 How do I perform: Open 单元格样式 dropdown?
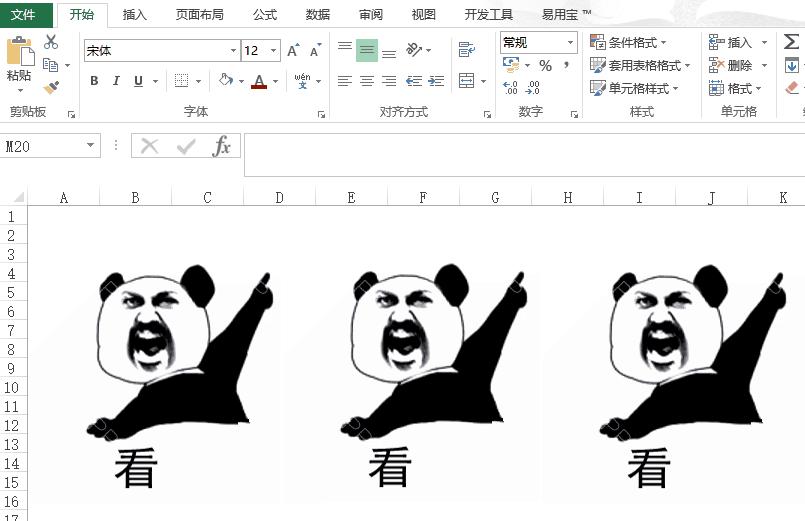point(634,88)
